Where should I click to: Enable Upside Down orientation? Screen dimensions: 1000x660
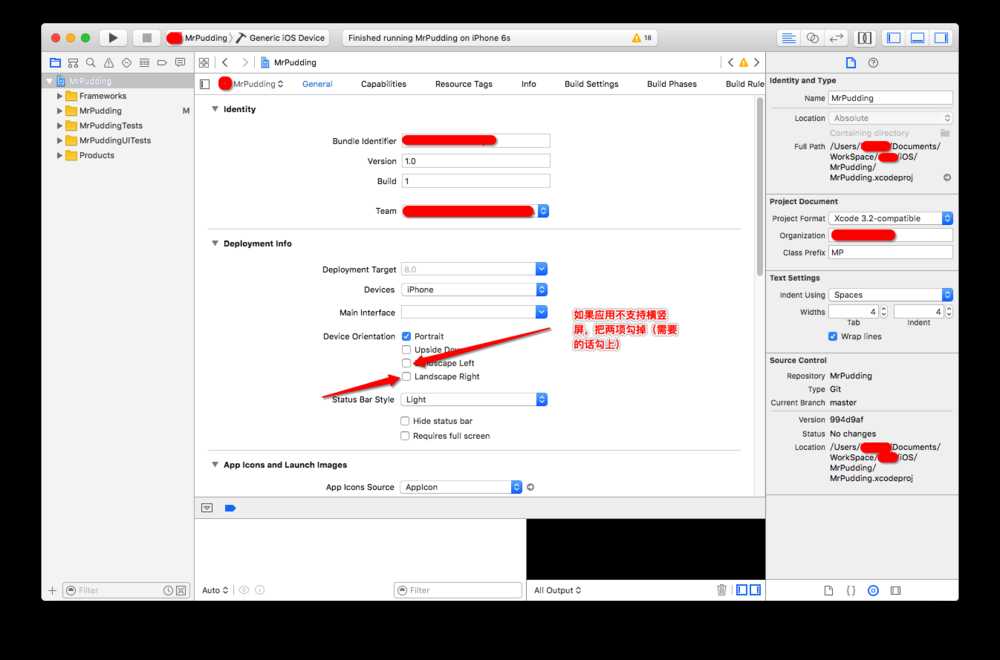[x=406, y=349]
